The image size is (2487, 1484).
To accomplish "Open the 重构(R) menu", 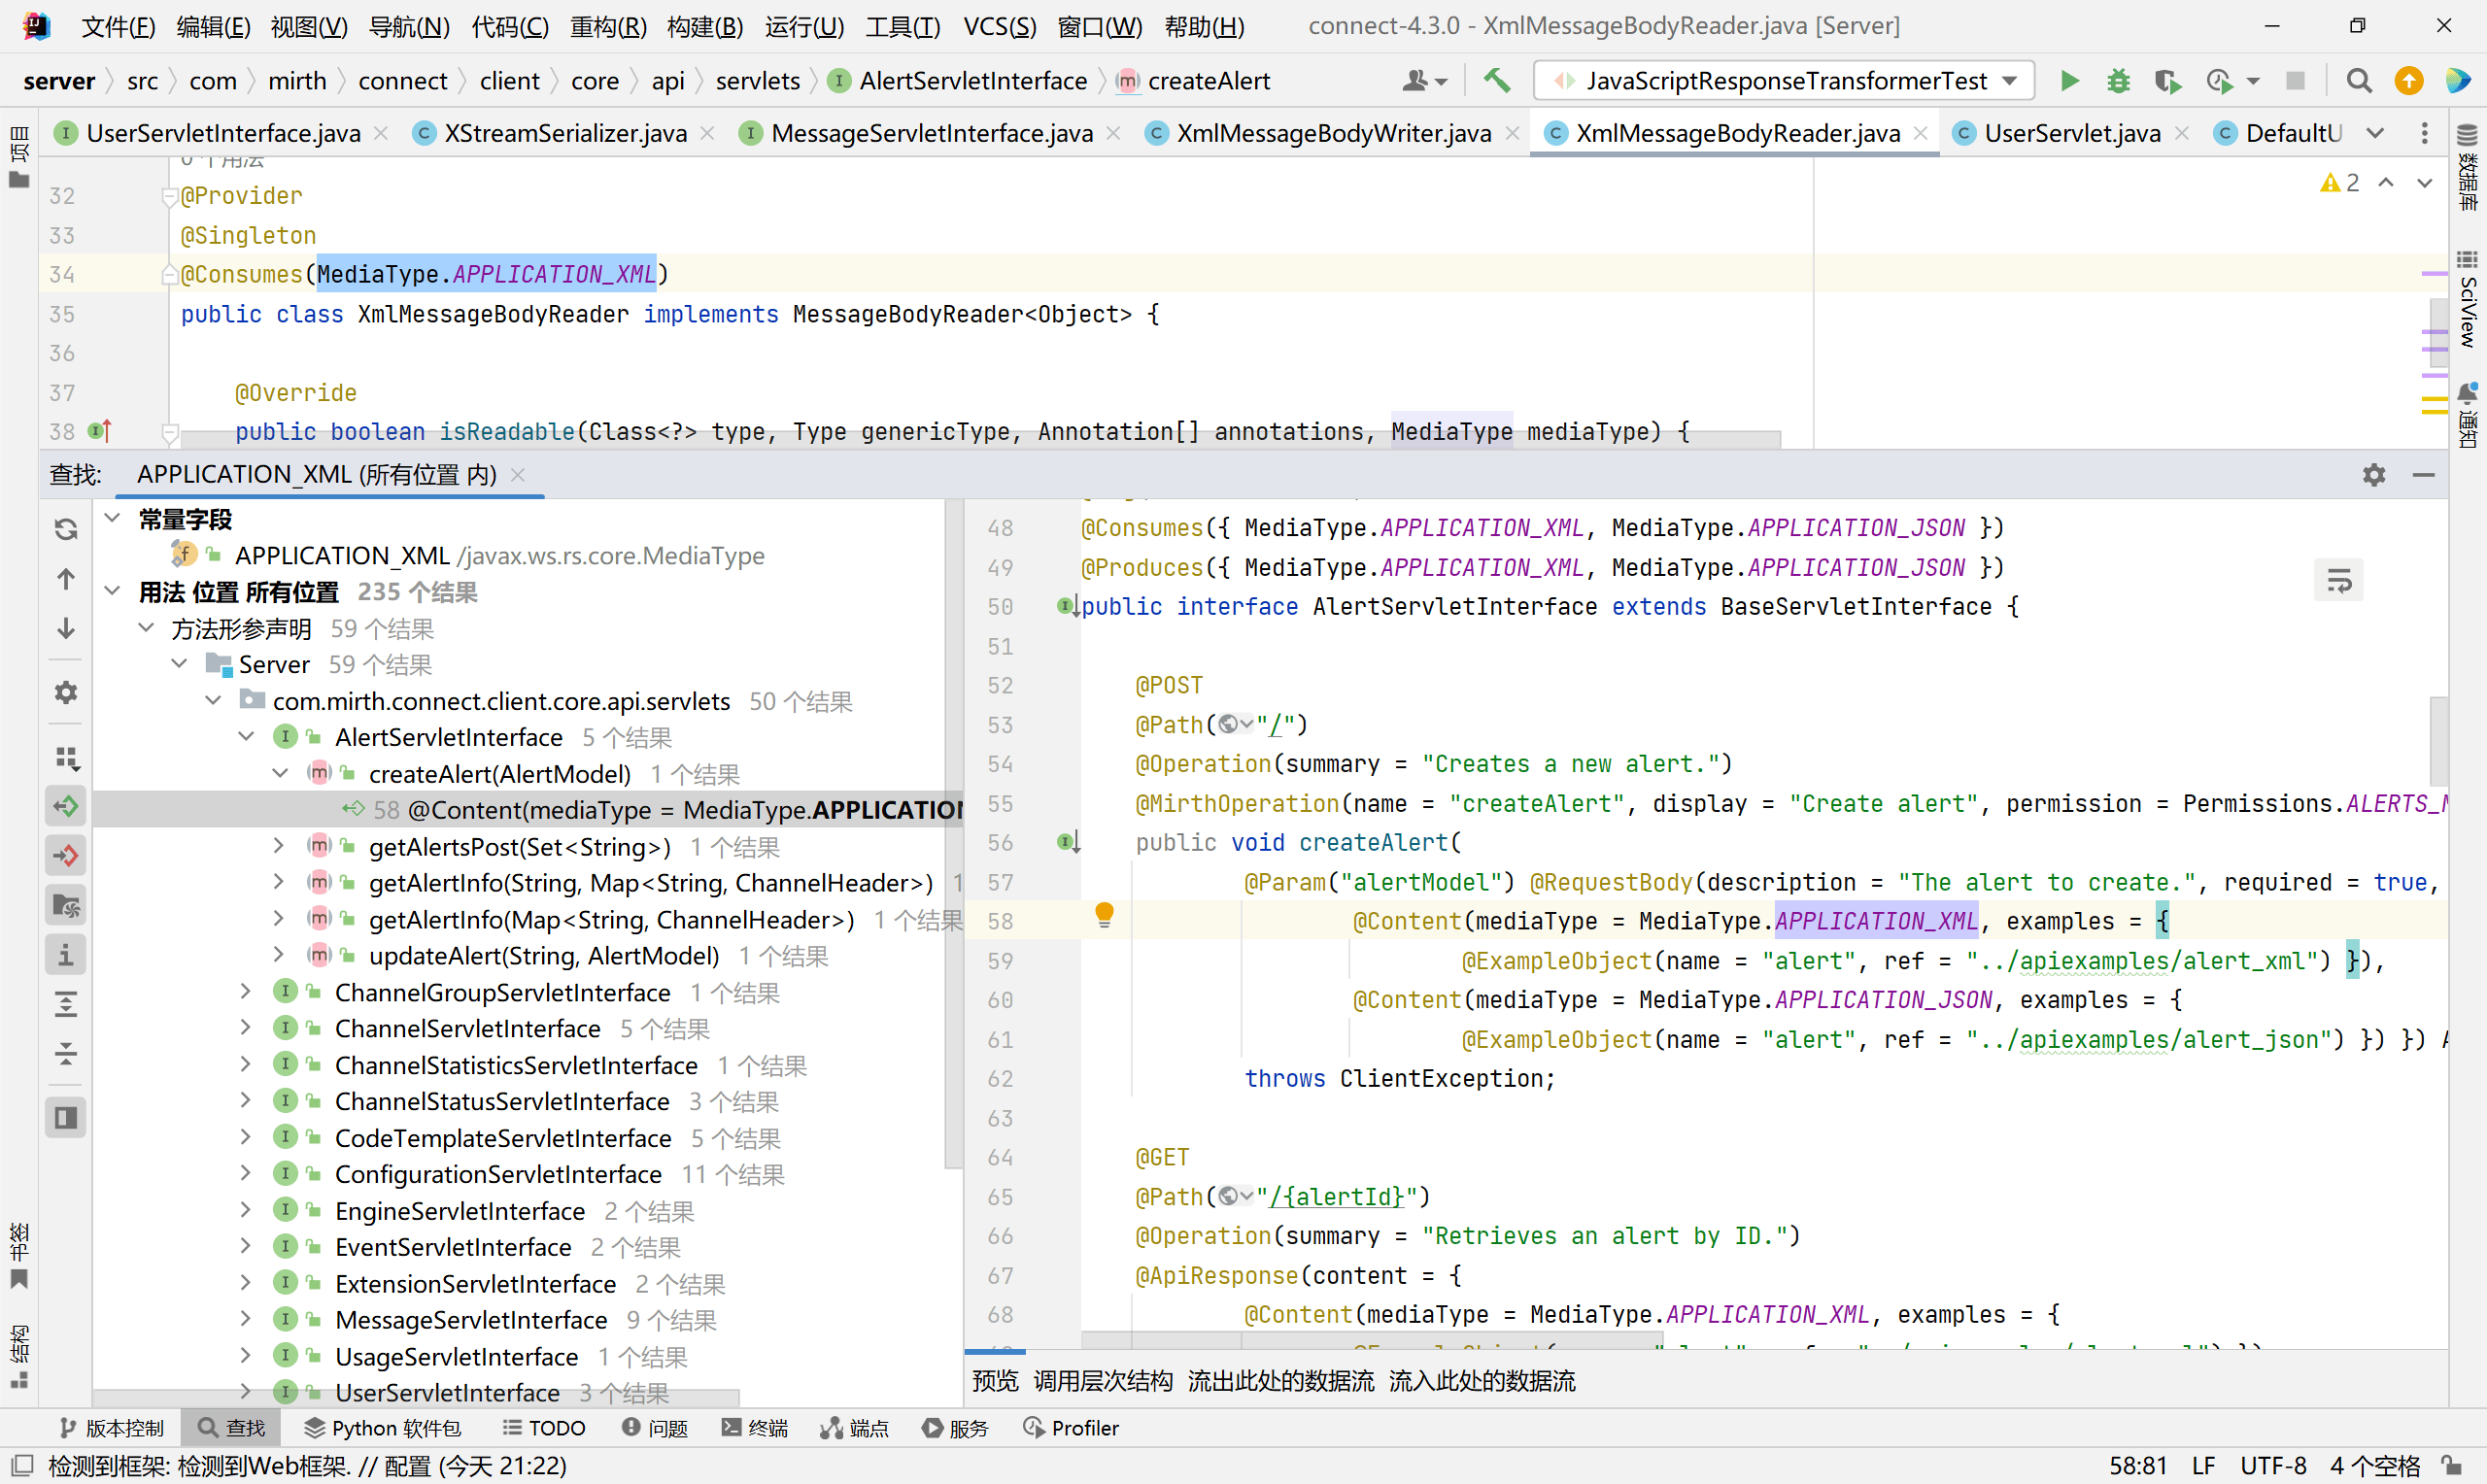I will click(x=608, y=26).
